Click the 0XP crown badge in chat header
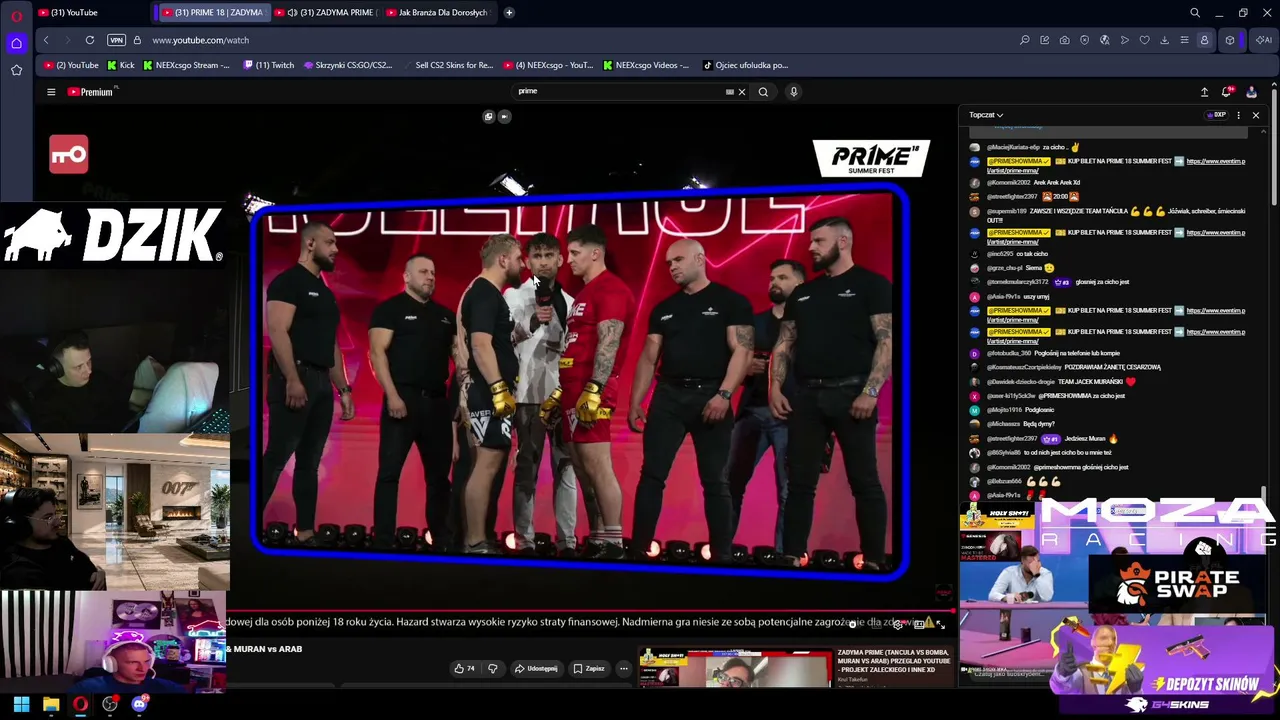The height and width of the screenshot is (720, 1280). (x=1215, y=115)
